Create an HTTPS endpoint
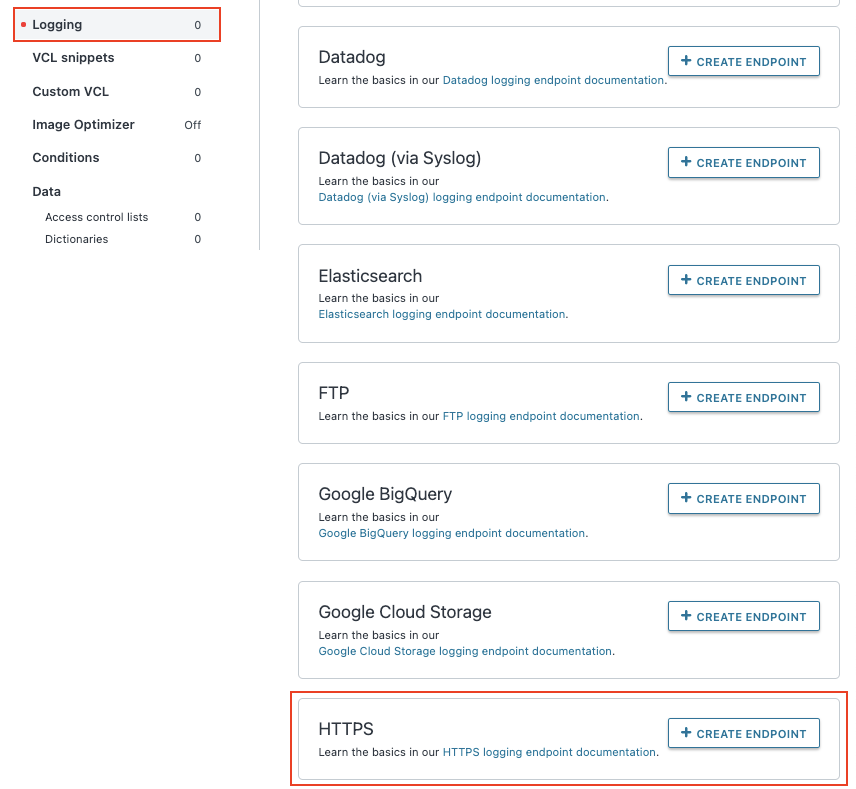 coord(743,733)
